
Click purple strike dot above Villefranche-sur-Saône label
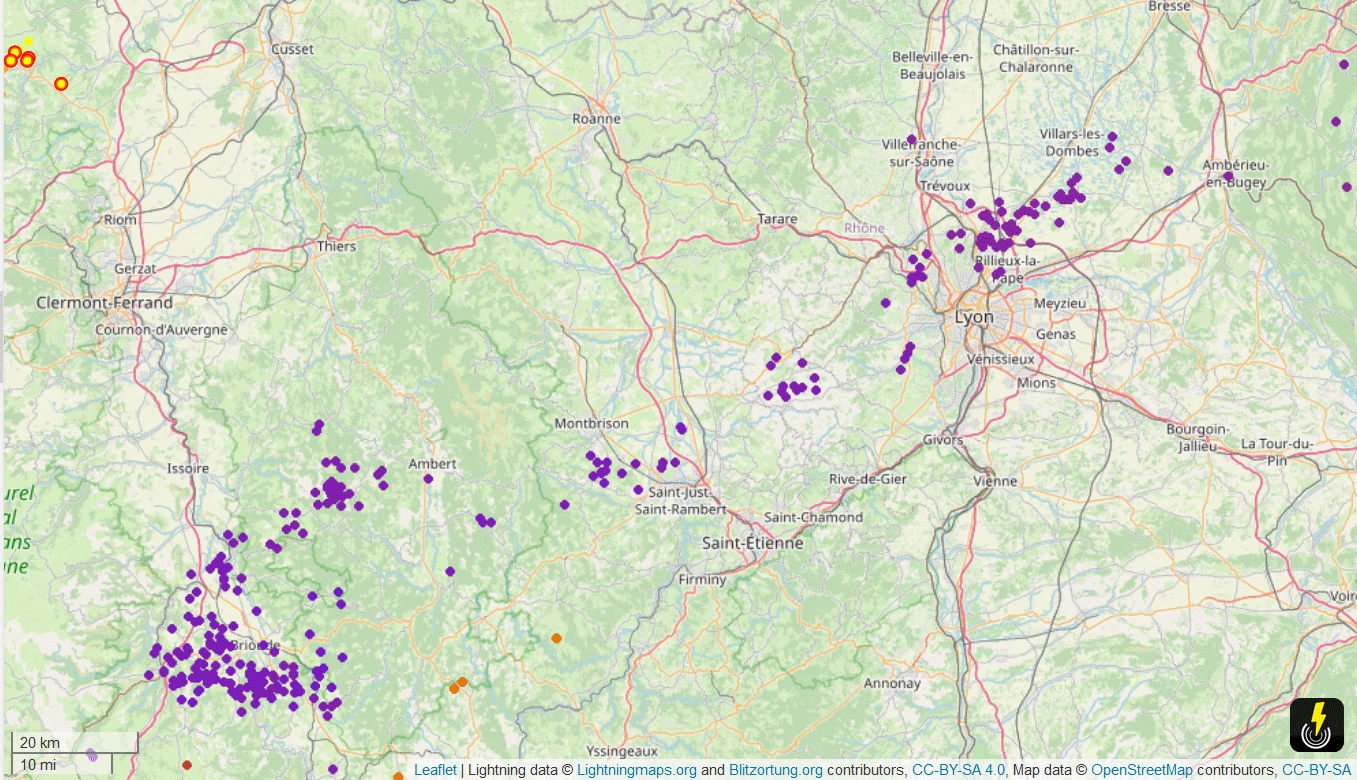point(911,139)
